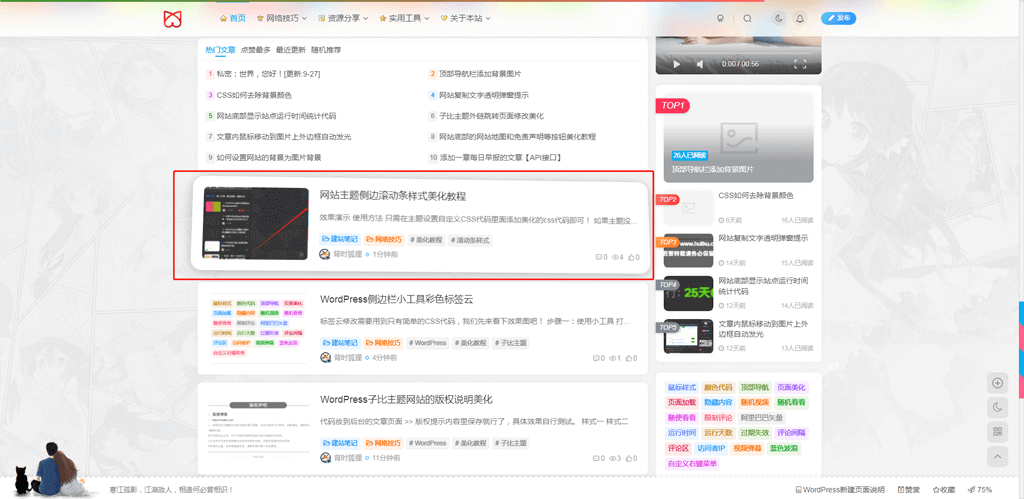
Task: Click the blue 发布 button
Action: [838, 18]
